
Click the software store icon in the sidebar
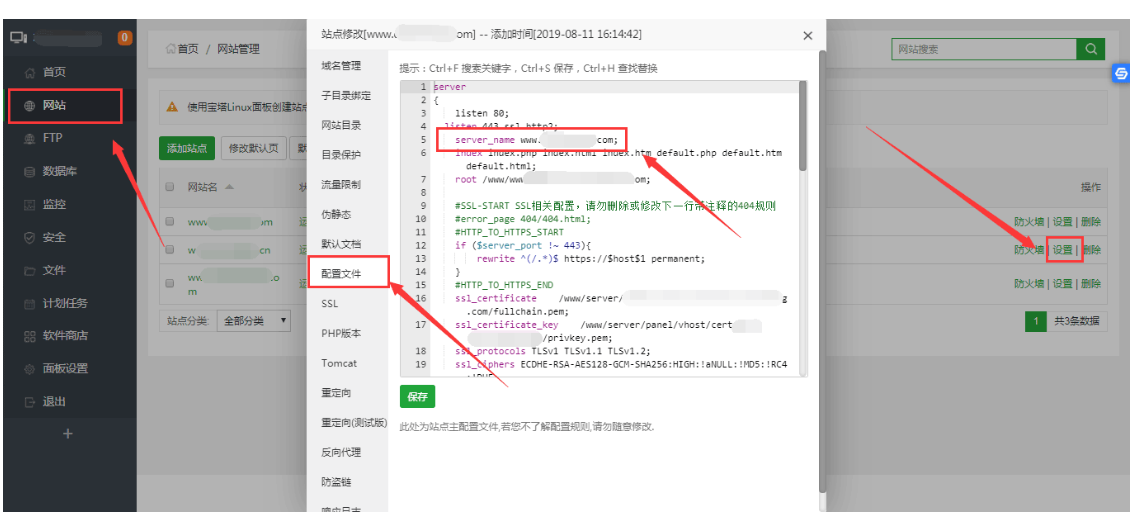coord(30,337)
